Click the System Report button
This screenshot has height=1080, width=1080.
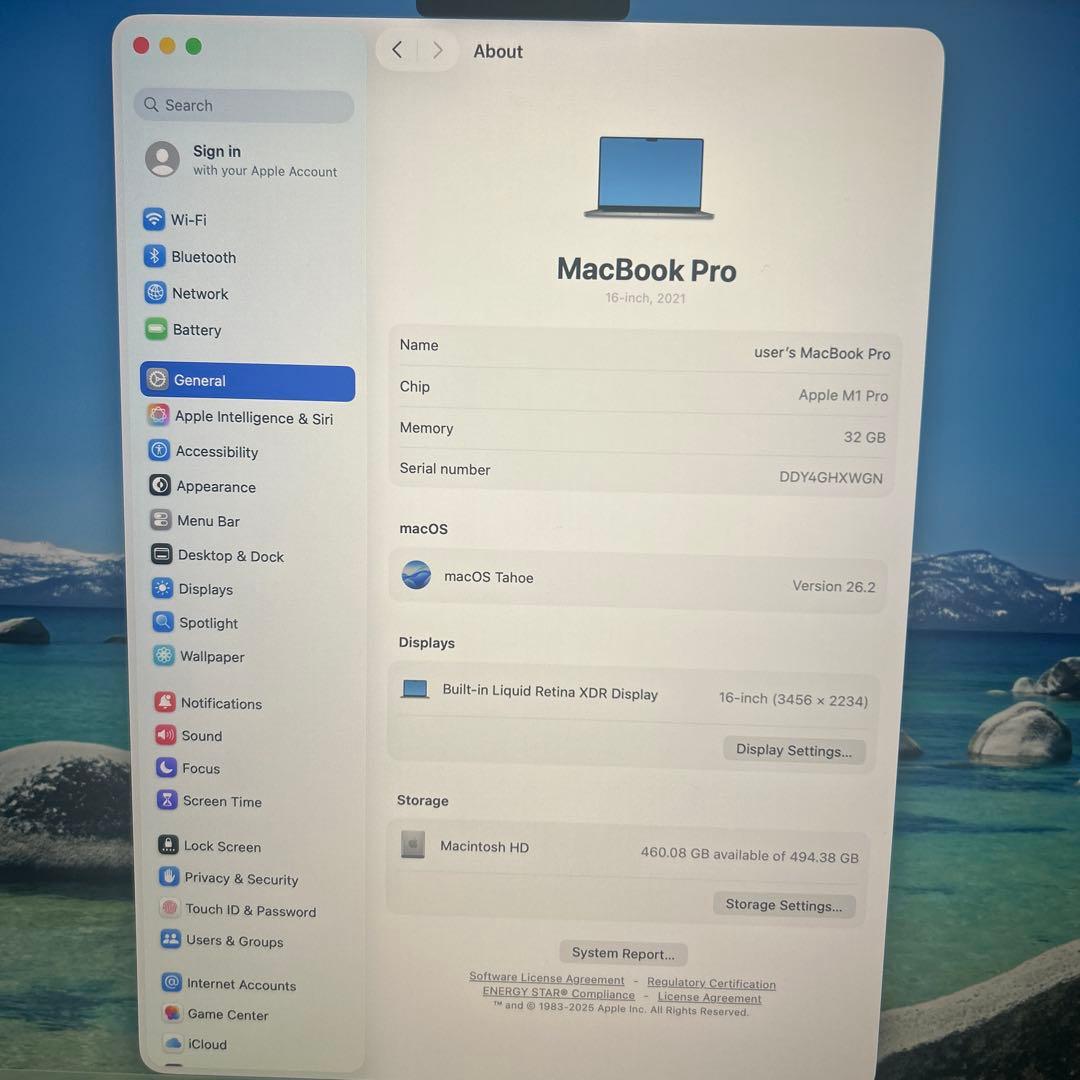point(623,953)
